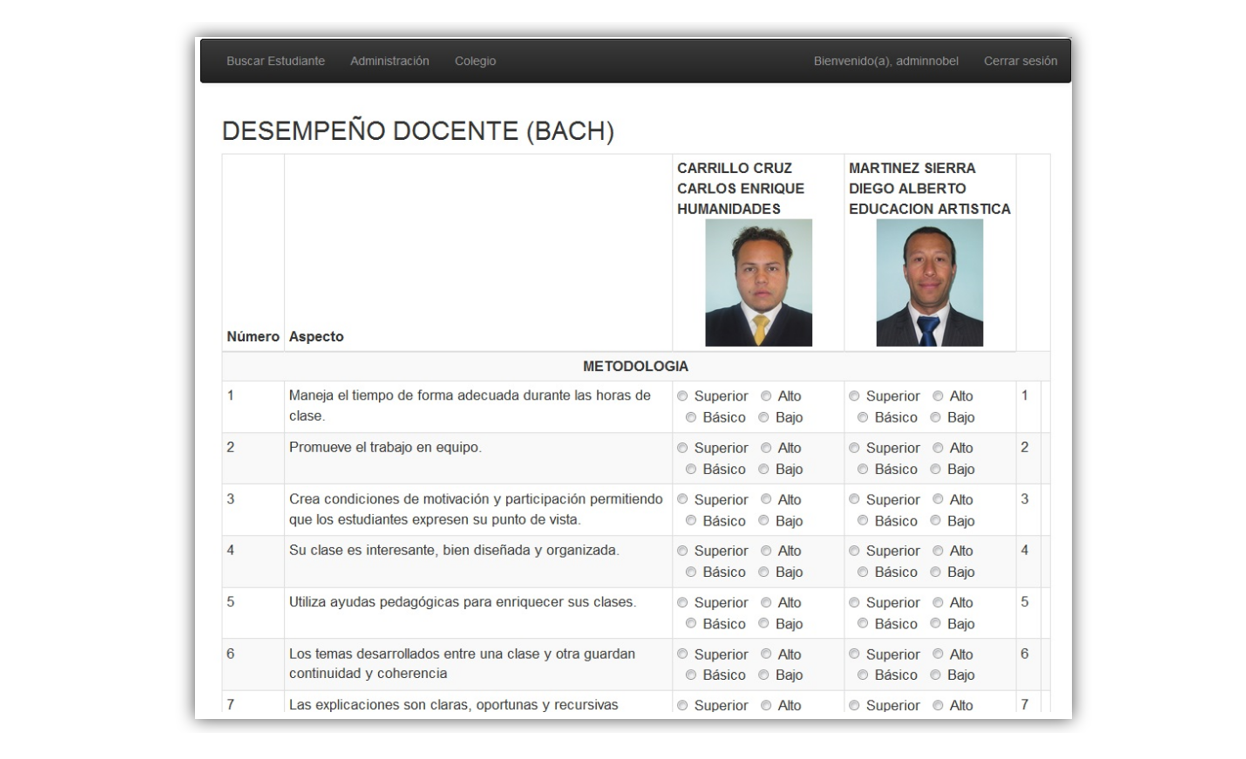Select Básico for Martinez on question 1
This screenshot has width=1246, height=759.
pyautogui.click(x=863, y=418)
